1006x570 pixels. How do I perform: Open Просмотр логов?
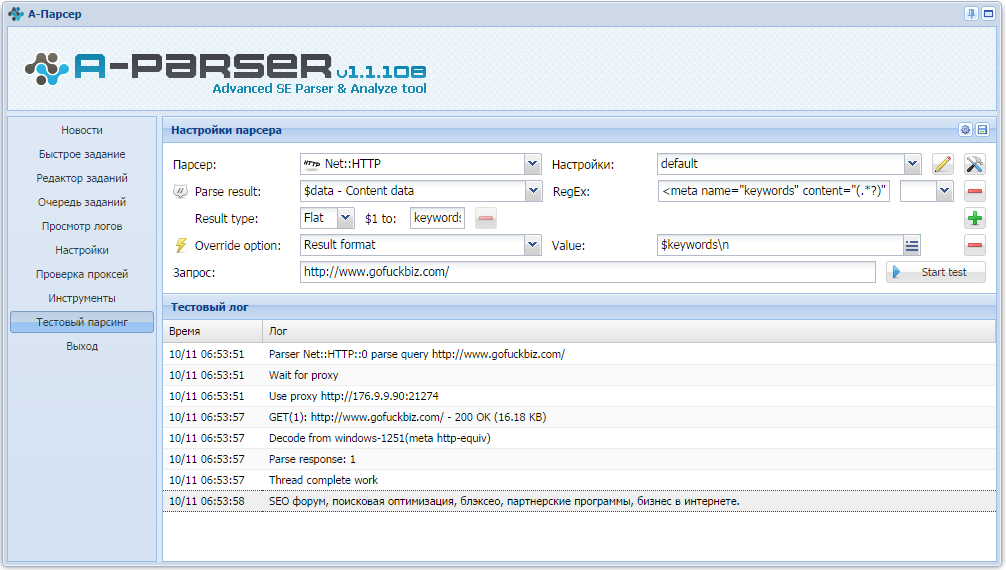tap(82, 227)
